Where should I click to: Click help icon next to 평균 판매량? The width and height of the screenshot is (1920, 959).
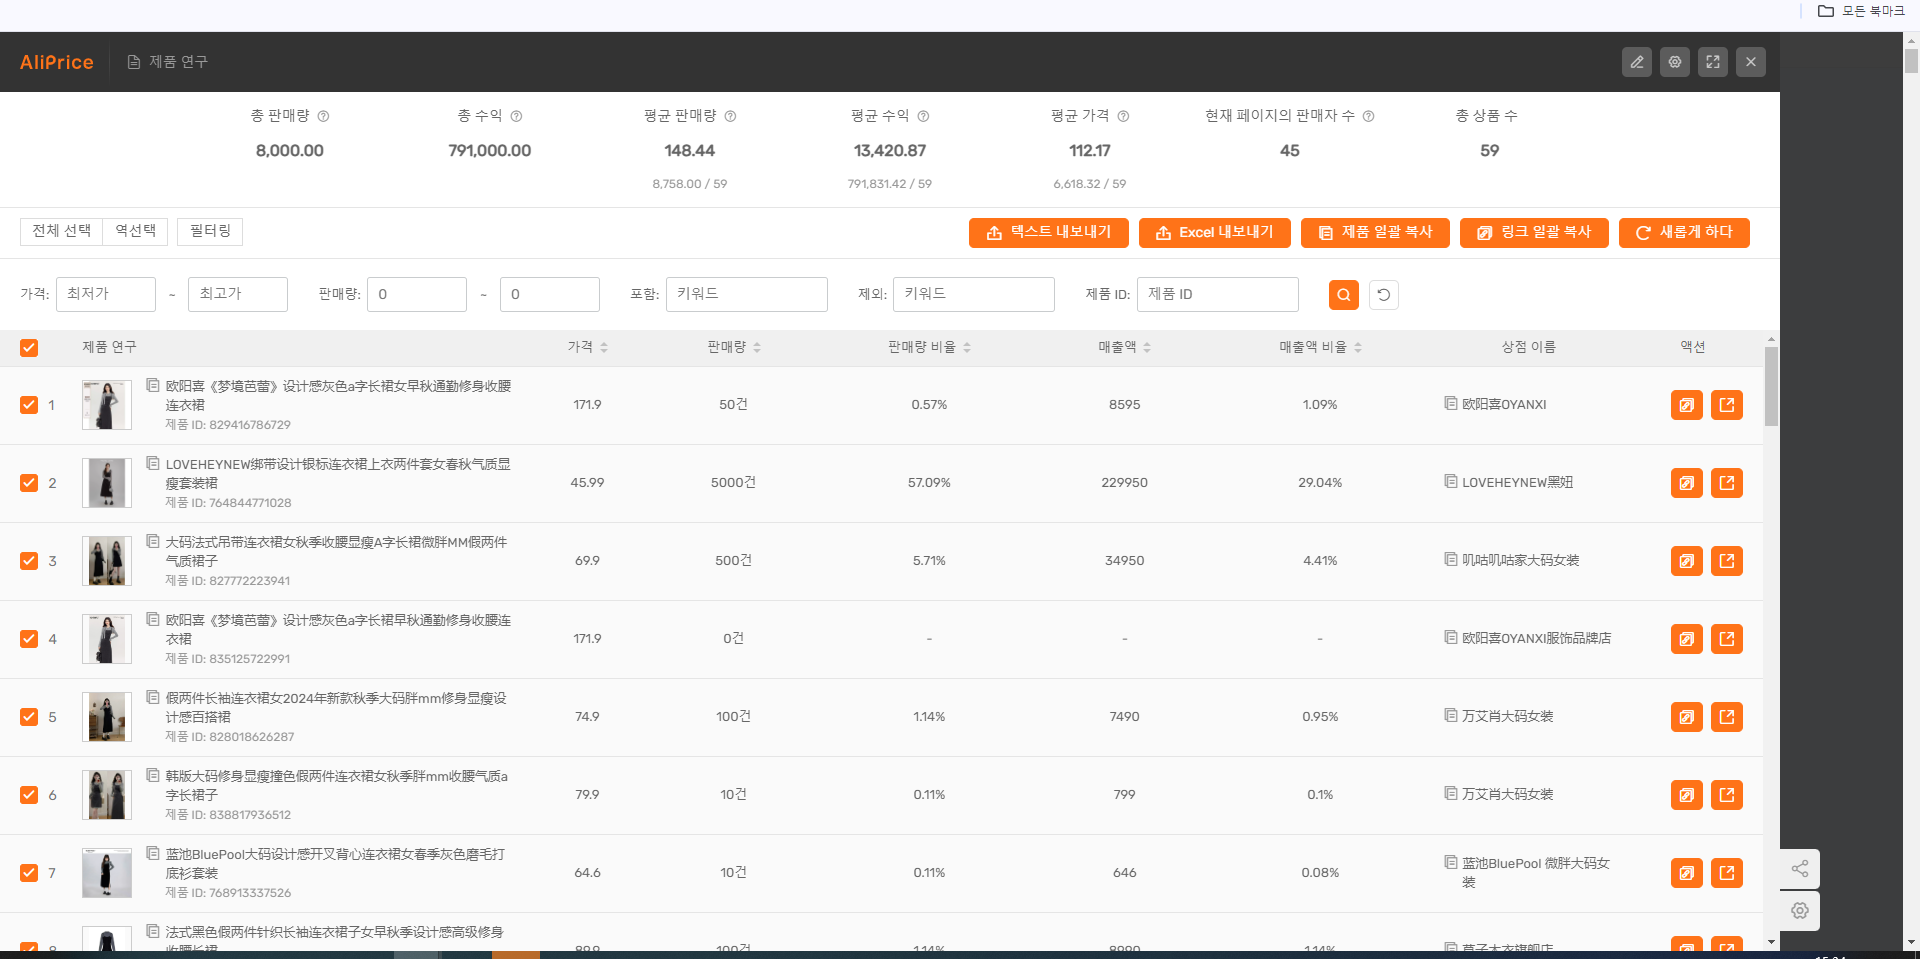pos(730,116)
